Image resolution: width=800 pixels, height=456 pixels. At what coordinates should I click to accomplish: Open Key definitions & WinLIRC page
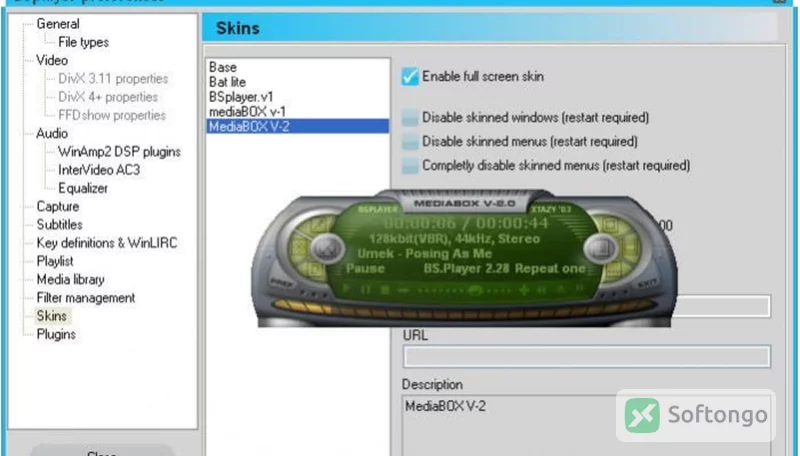point(107,243)
